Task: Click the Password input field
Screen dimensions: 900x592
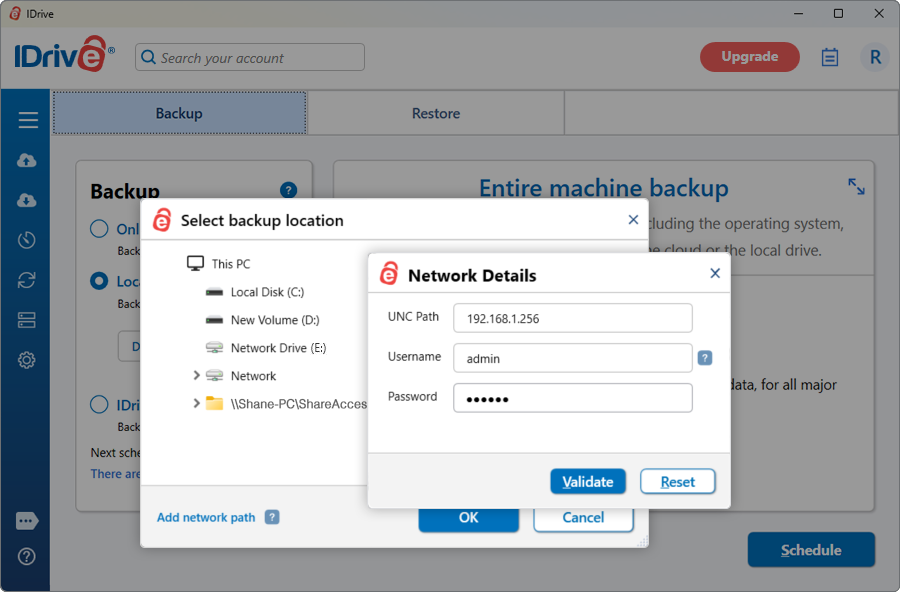Action: tap(573, 398)
